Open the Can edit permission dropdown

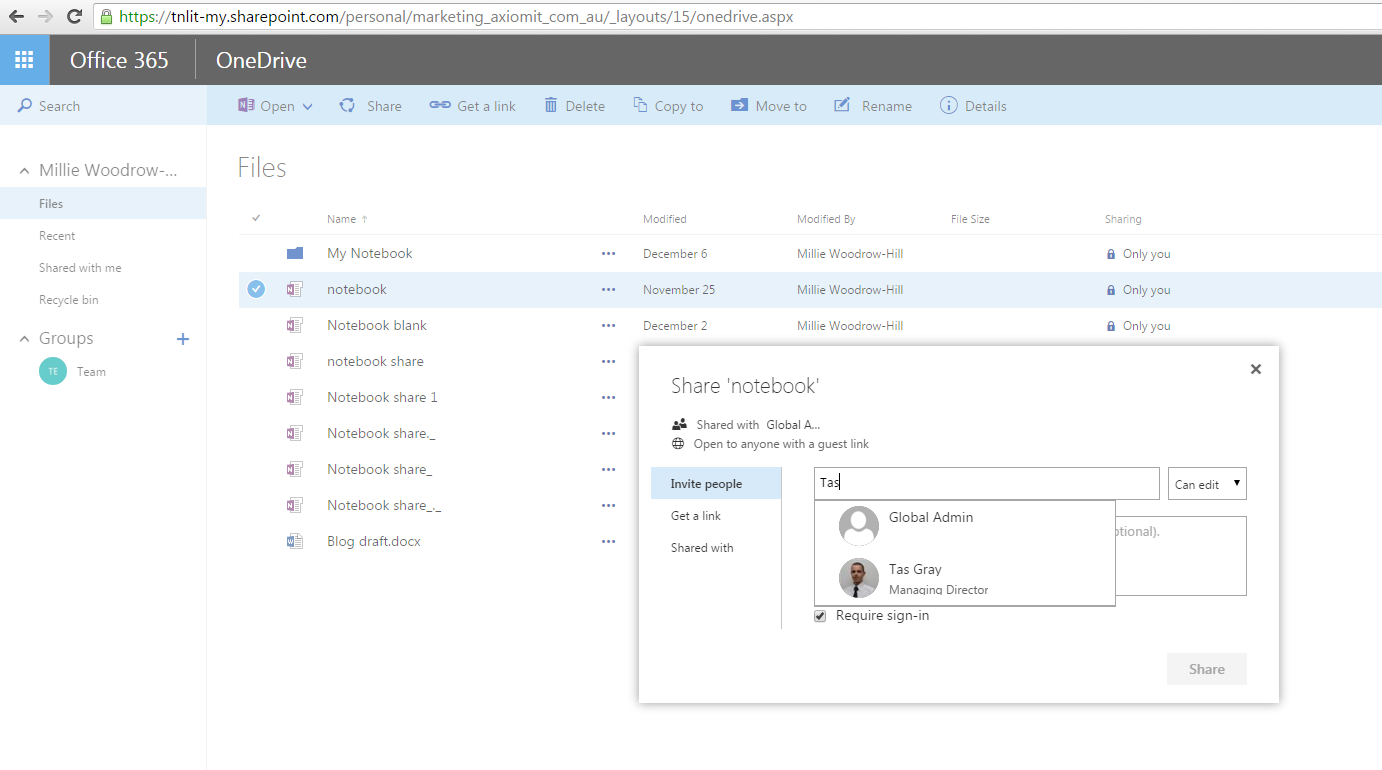1207,484
